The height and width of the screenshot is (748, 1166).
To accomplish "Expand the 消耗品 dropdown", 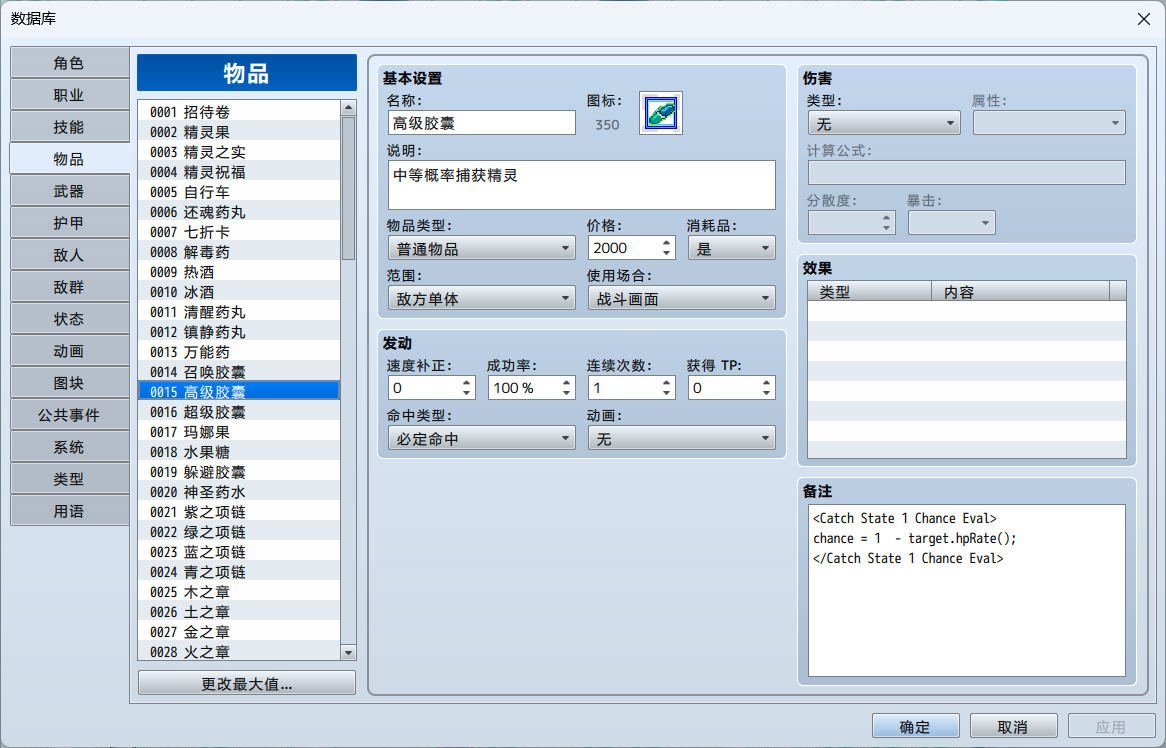I will click(x=732, y=248).
